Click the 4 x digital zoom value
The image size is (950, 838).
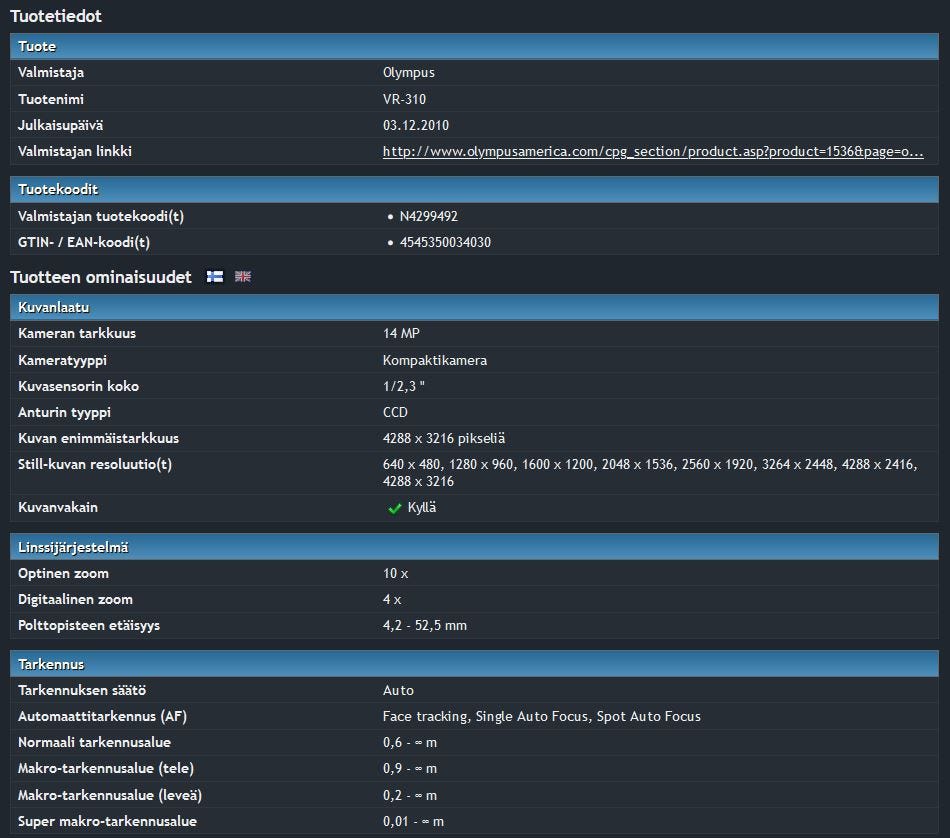392,599
